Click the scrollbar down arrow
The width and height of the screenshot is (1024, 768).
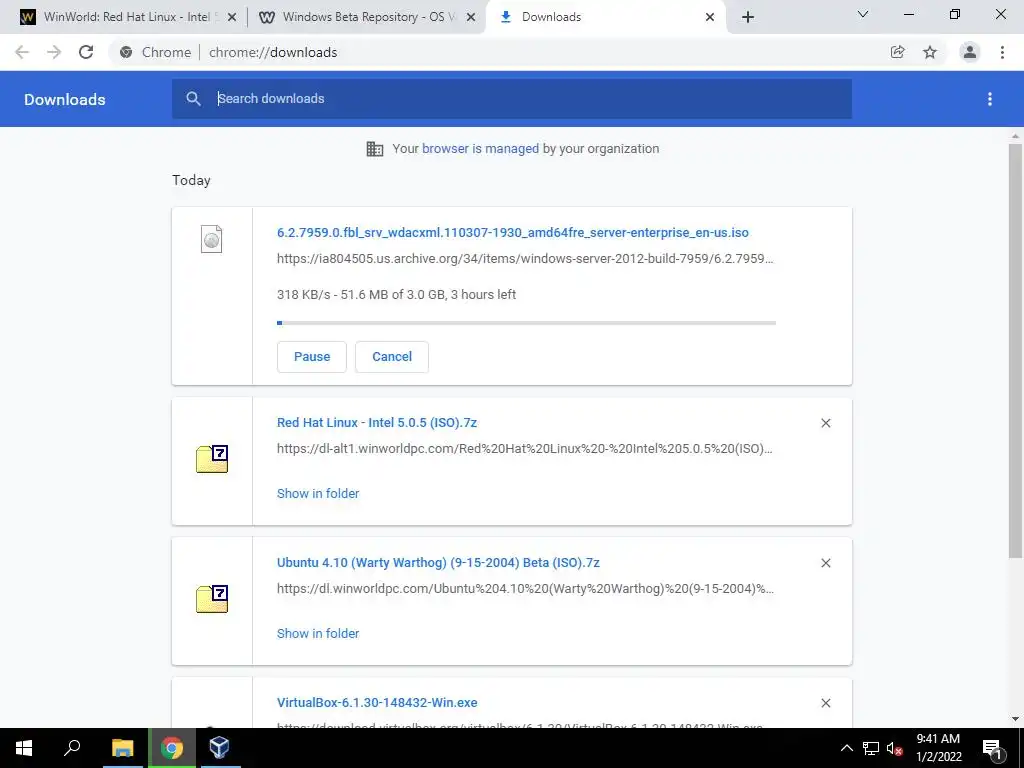pyautogui.click(x=1015, y=720)
